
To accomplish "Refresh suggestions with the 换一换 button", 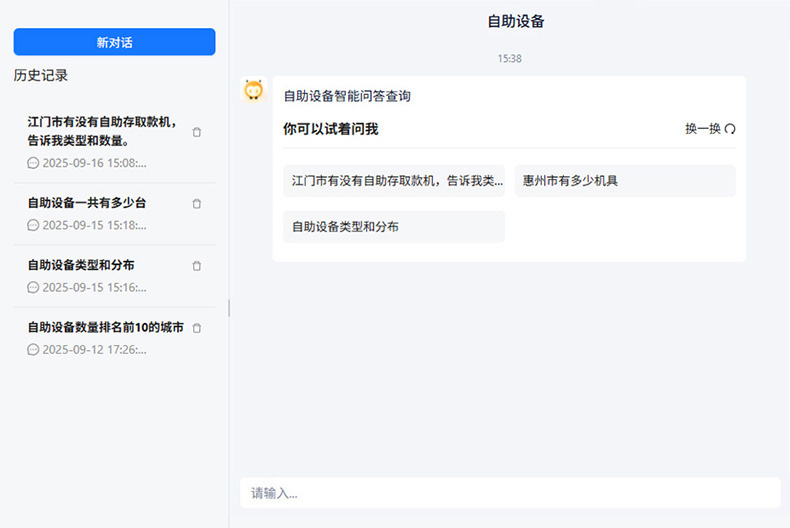I will click(710, 129).
